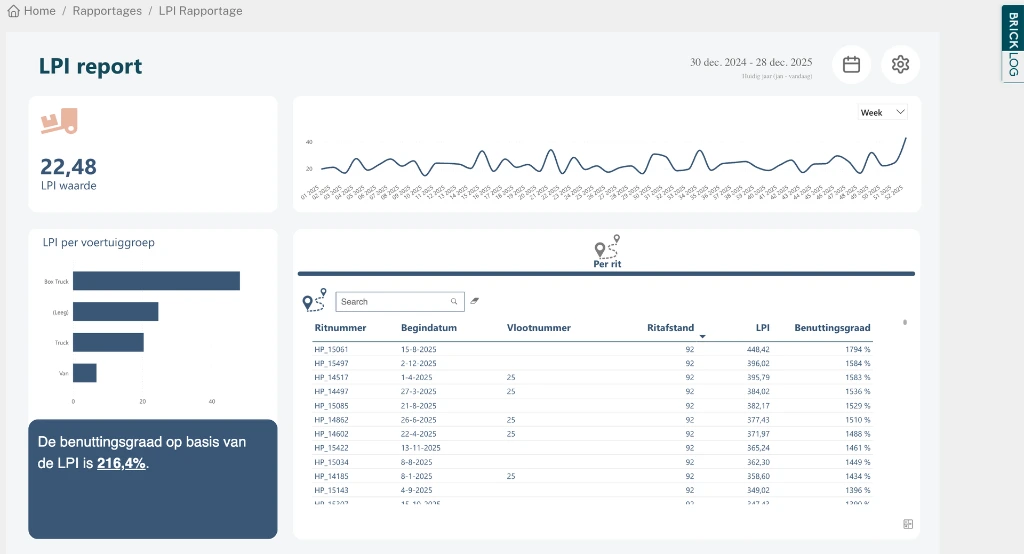Click the route icon left of search
1024x554 pixels.
314,300
